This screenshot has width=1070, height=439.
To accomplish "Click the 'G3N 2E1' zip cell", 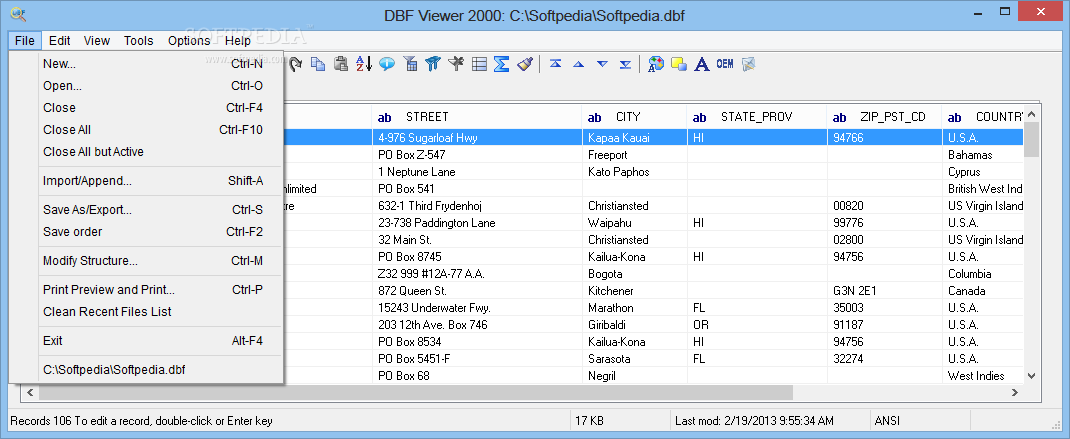I will [x=884, y=291].
